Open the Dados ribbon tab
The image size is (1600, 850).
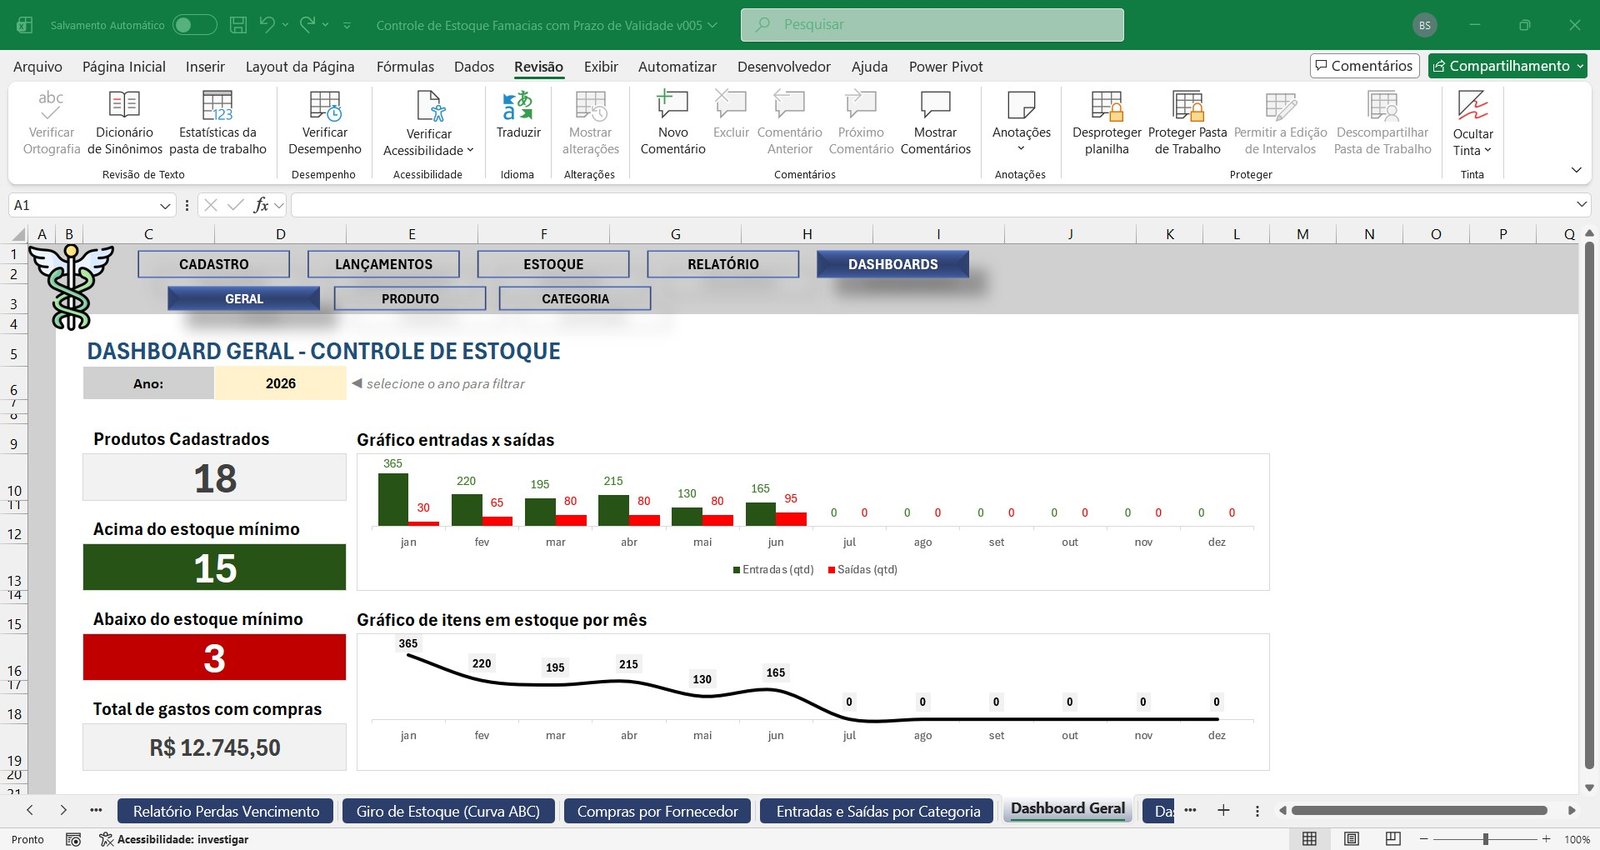click(x=474, y=66)
